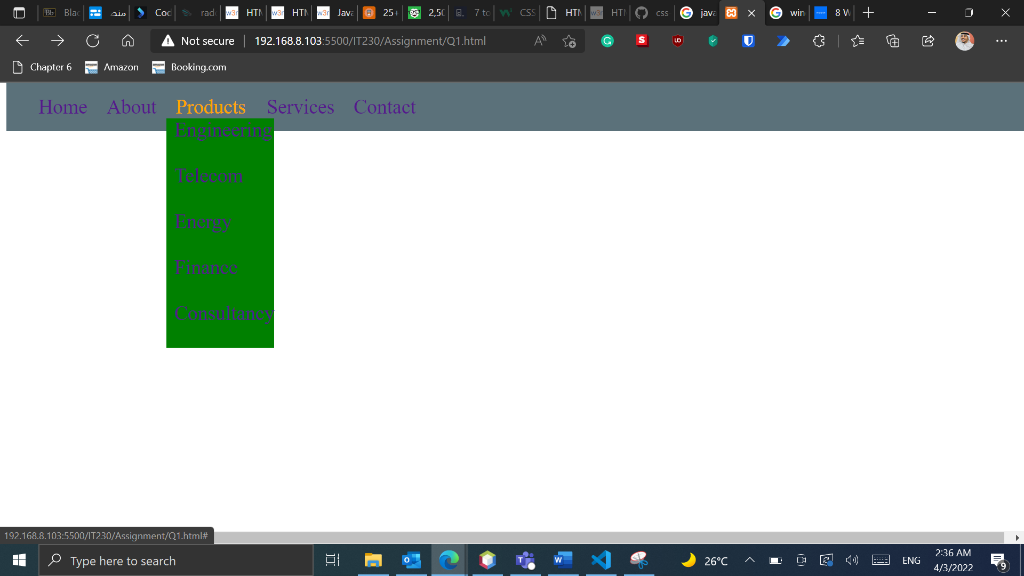Screen dimensions: 1024x576
Task: Select Services in the navigation menu
Action: (300, 107)
